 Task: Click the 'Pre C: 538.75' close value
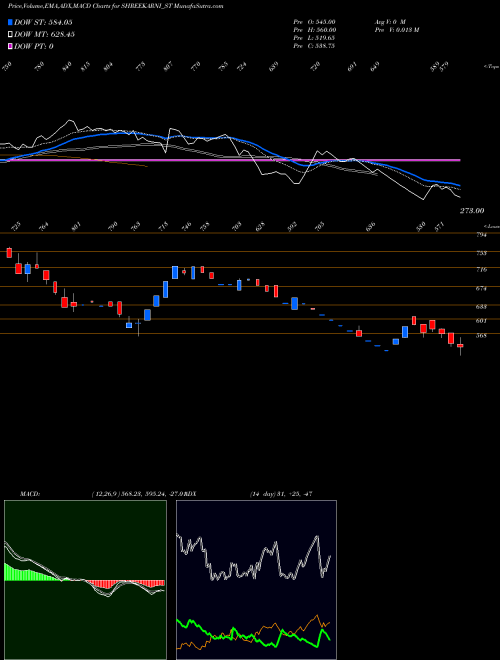tap(314, 46)
